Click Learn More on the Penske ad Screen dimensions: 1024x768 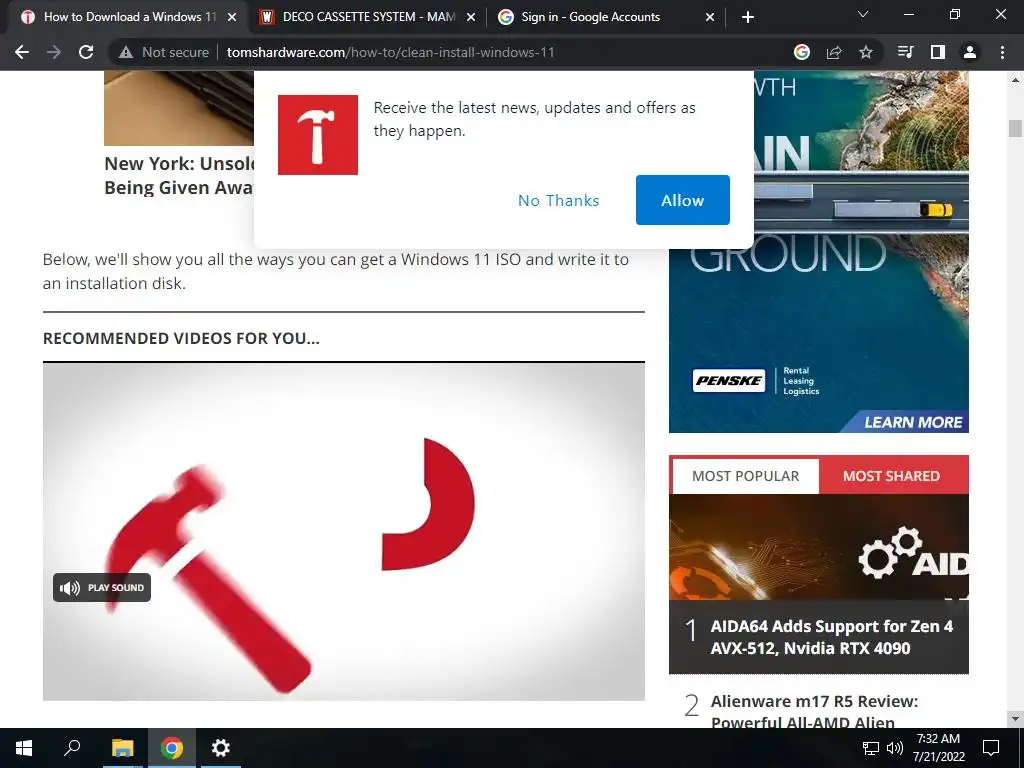tap(913, 422)
